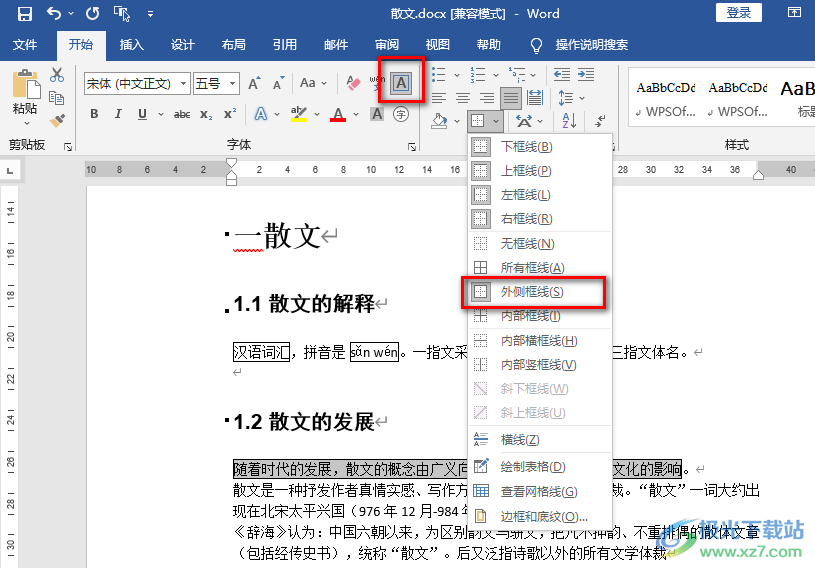Choose 无框线(N) menu item
This screenshot has width=815, height=568.
click(540, 244)
